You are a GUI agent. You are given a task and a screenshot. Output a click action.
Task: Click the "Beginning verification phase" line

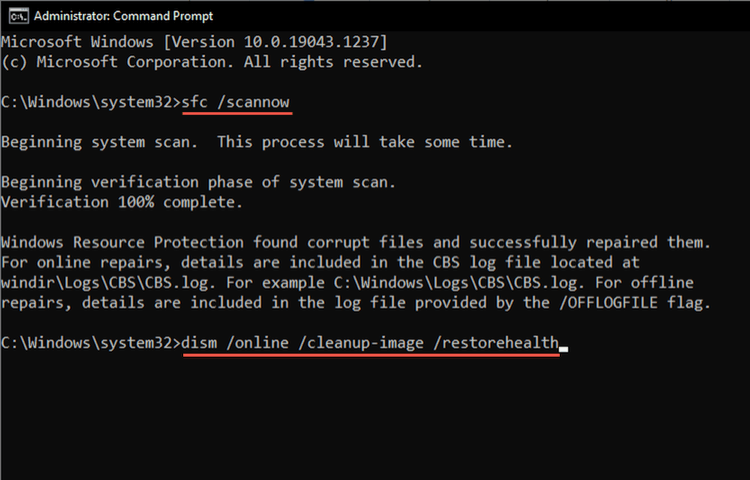point(198,182)
